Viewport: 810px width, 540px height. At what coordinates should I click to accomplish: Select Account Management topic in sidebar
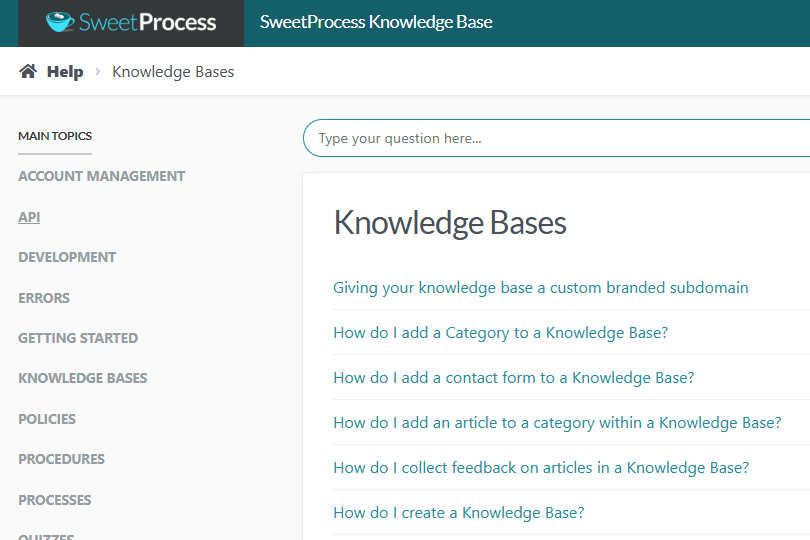pos(101,176)
